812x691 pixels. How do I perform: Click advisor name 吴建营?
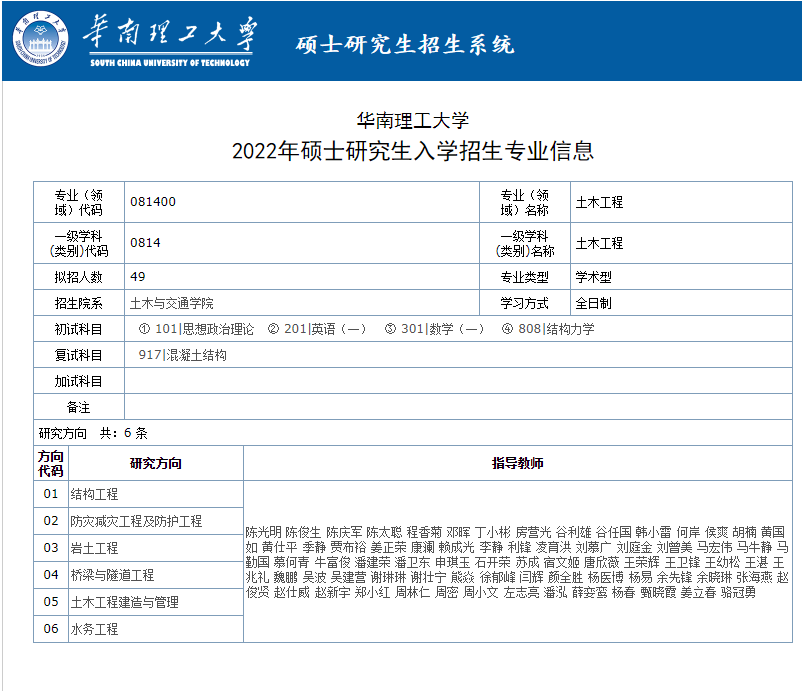coord(349,577)
